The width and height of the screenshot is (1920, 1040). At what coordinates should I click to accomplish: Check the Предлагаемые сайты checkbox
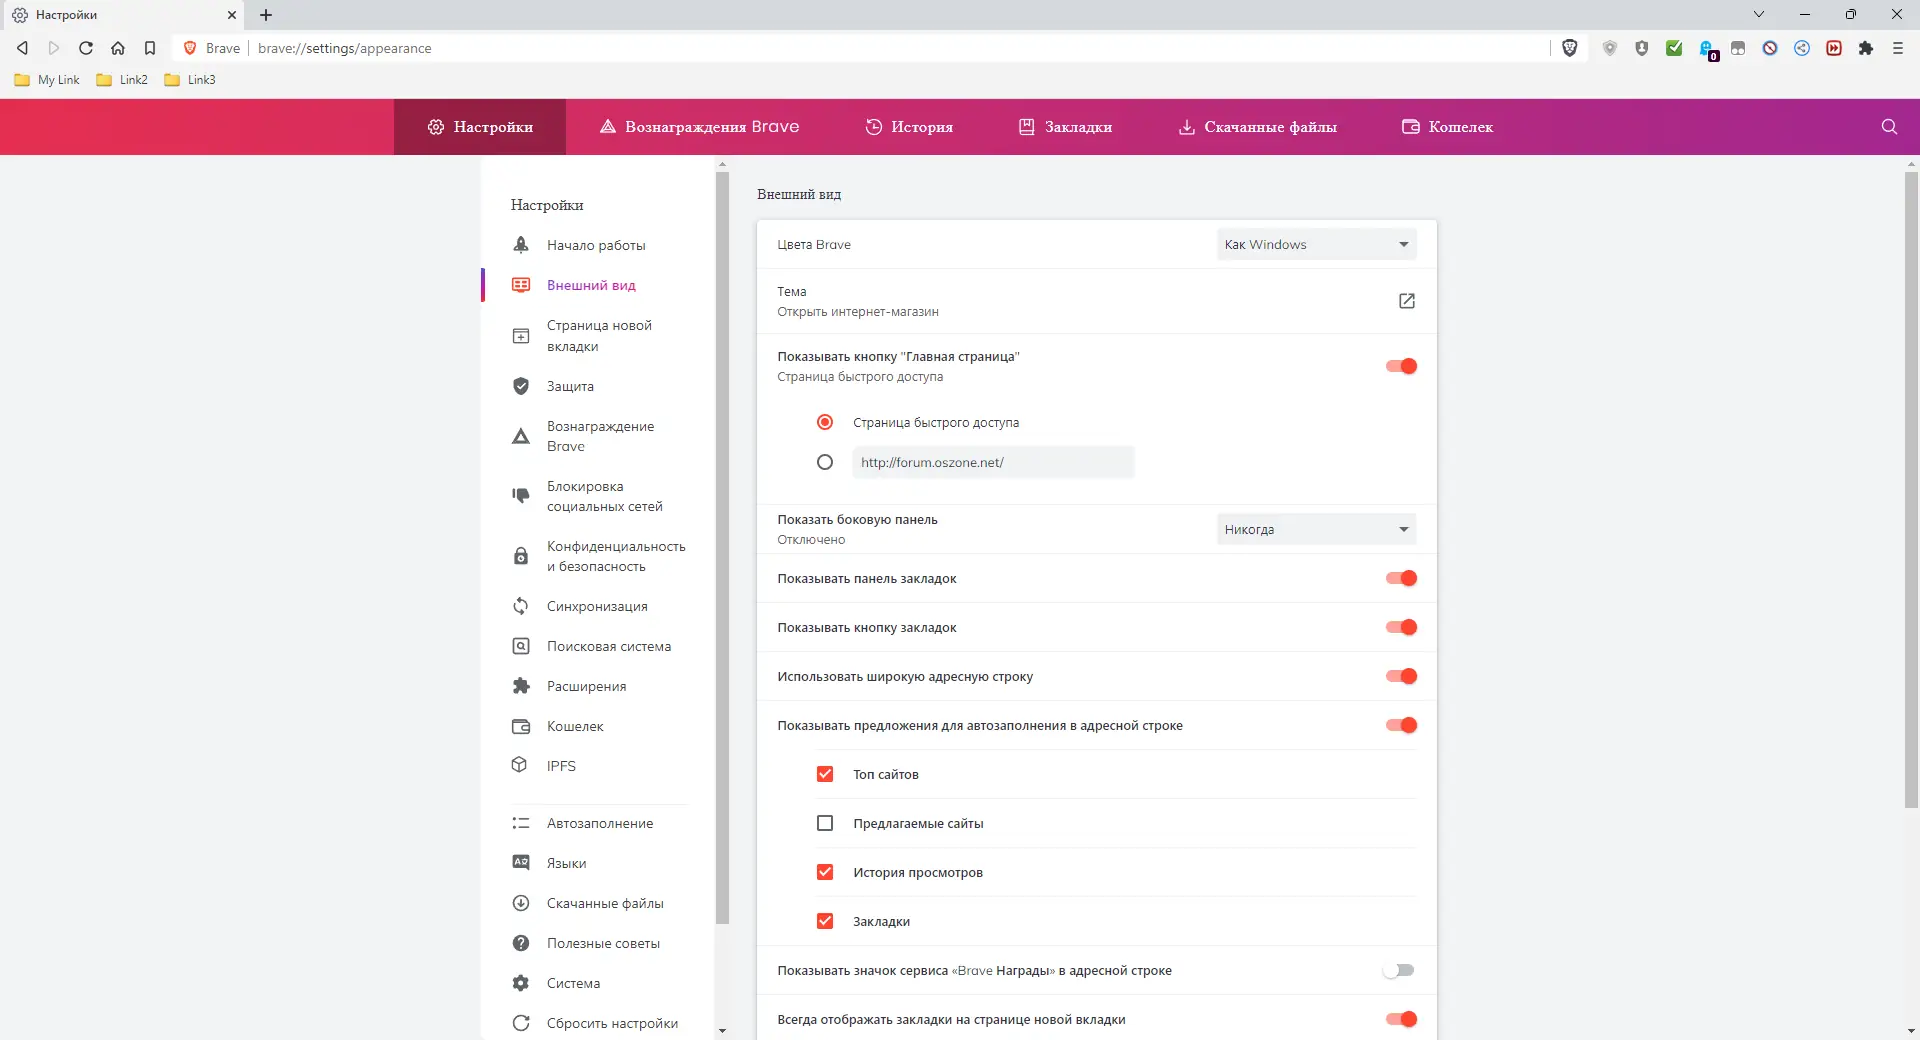[825, 823]
